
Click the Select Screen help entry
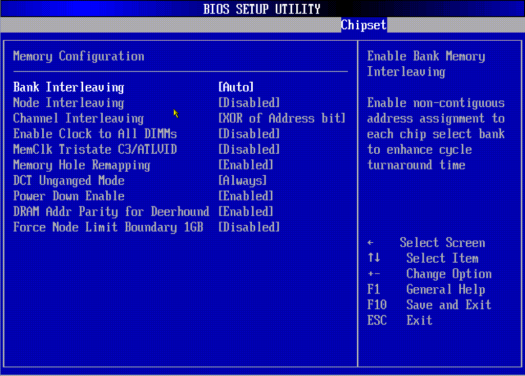(442, 243)
